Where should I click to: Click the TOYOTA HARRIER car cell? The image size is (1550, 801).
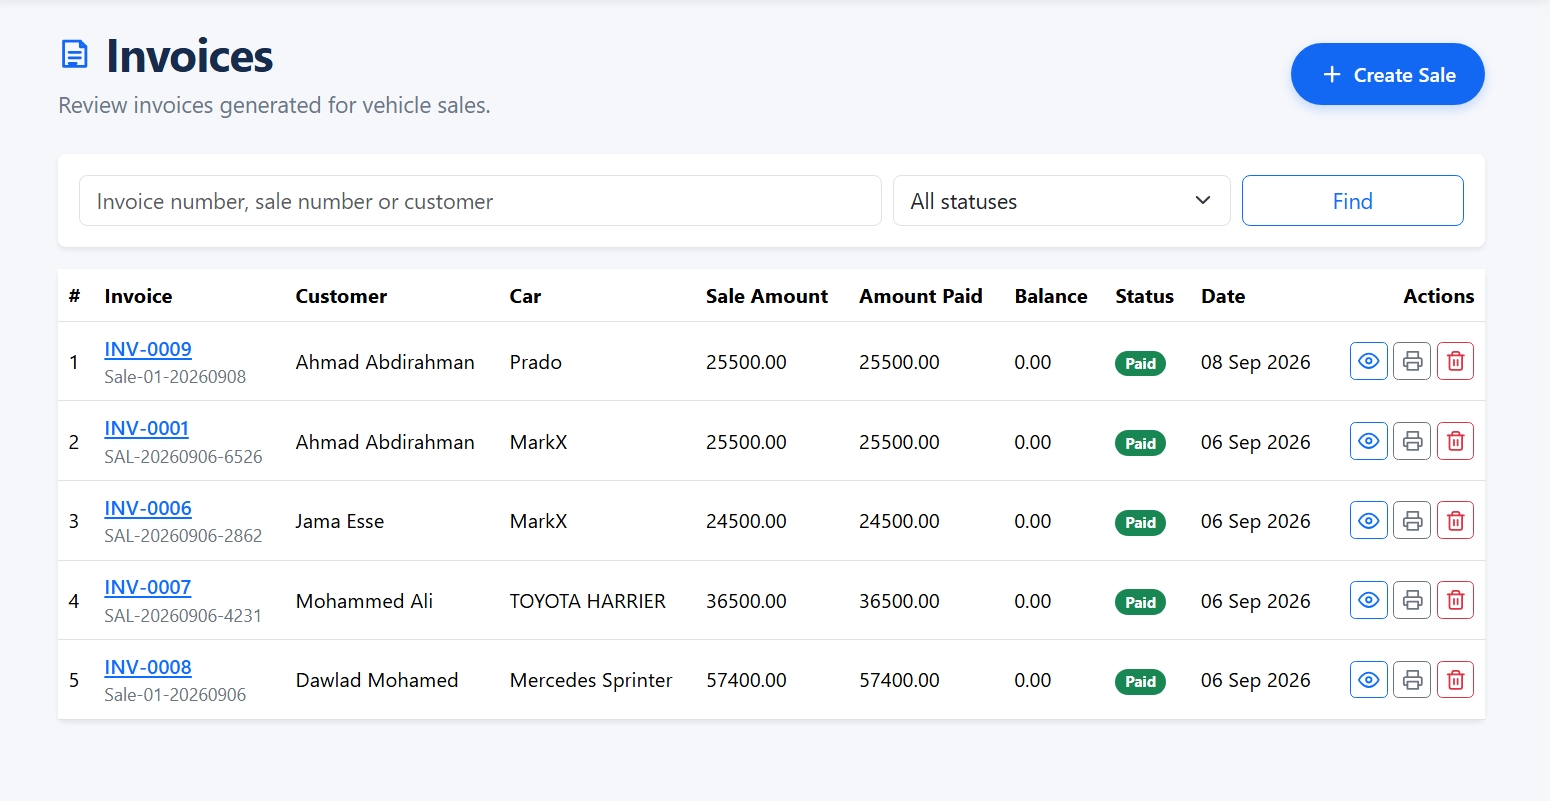pyautogui.click(x=588, y=601)
